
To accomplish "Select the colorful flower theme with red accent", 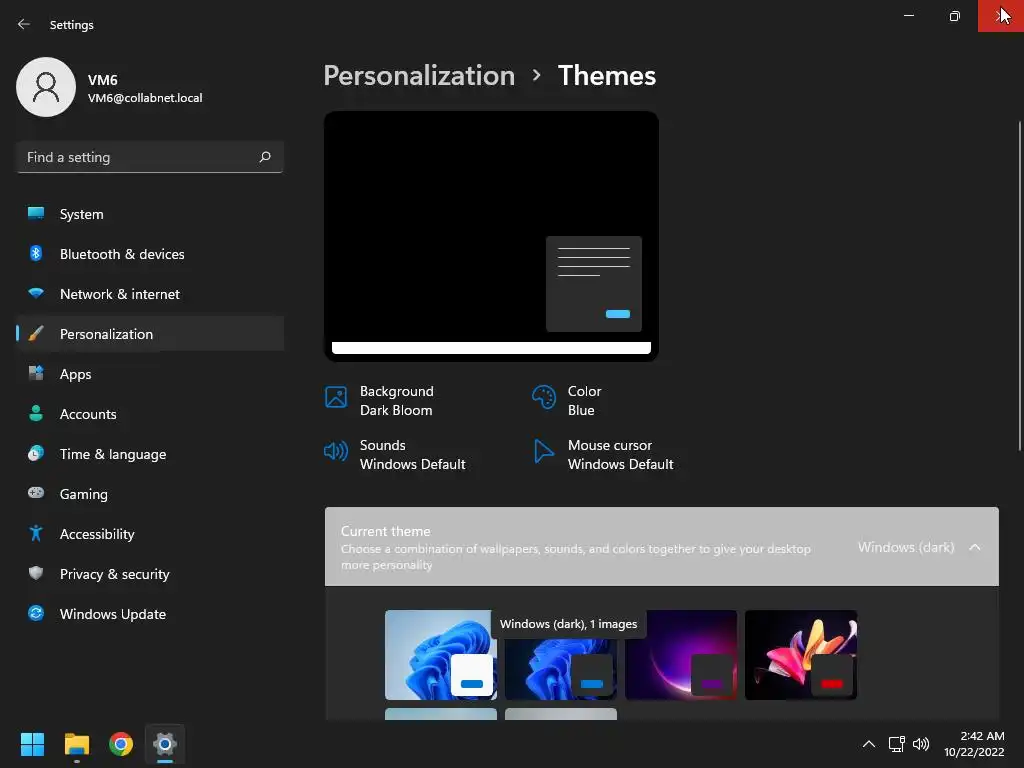I will coord(801,655).
